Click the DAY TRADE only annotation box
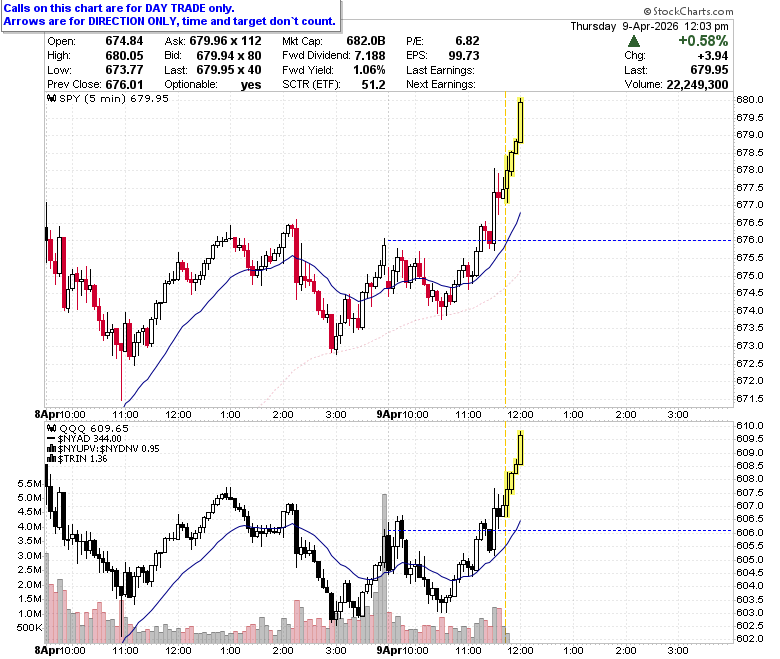780x659 pixels. tap(171, 15)
